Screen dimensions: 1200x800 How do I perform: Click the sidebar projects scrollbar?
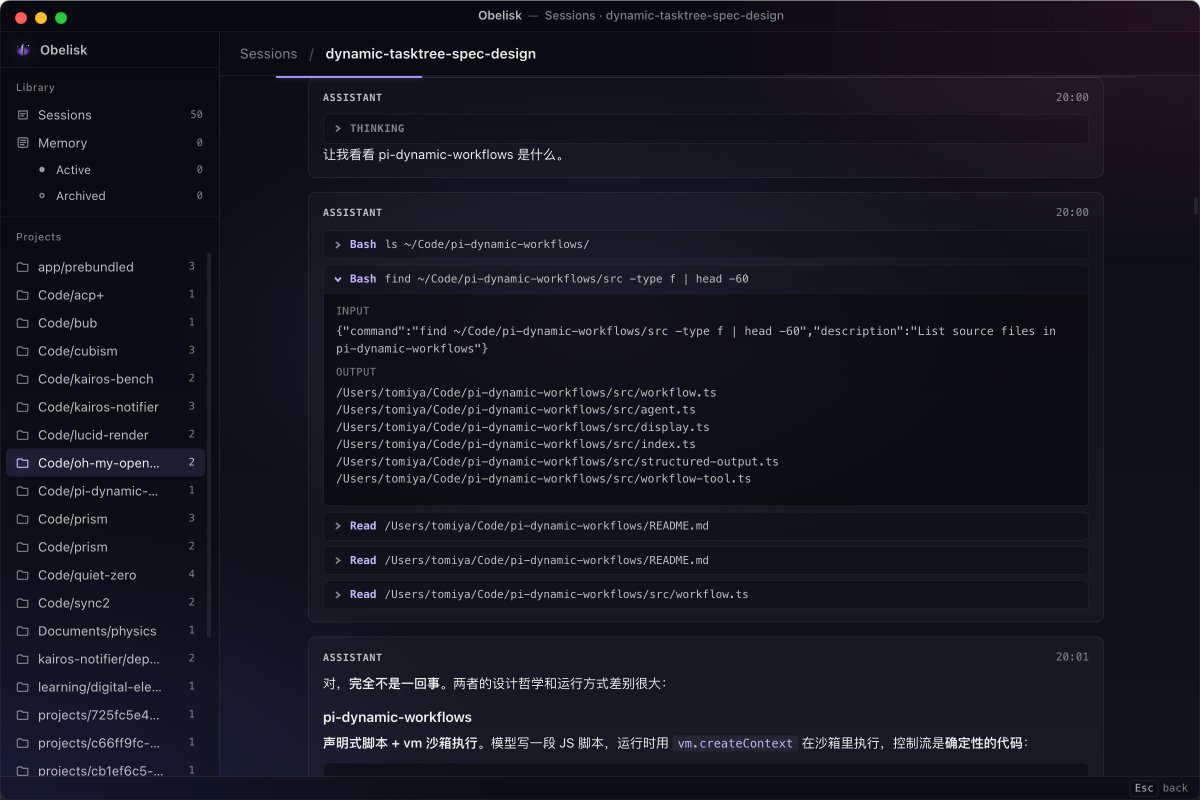(x=209, y=445)
